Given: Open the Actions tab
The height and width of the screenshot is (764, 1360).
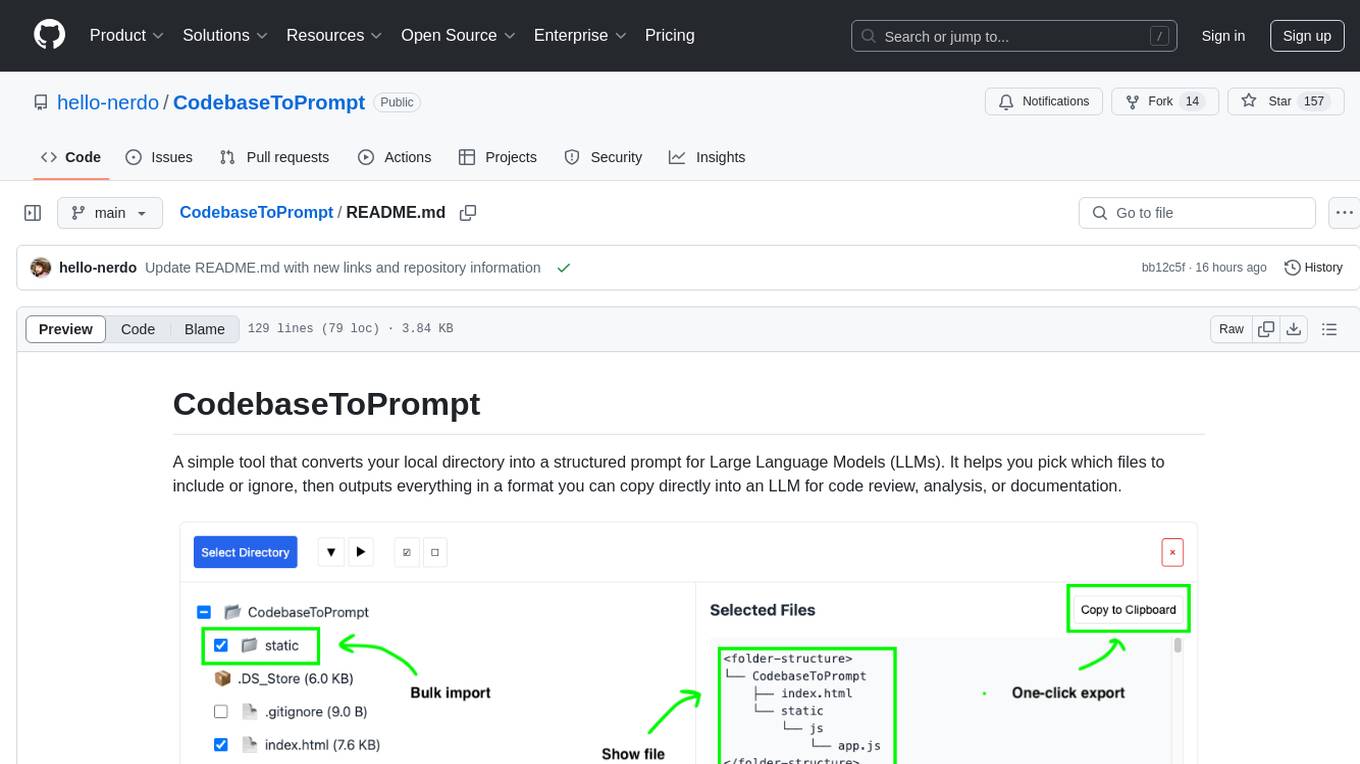Looking at the screenshot, I should 394,157.
